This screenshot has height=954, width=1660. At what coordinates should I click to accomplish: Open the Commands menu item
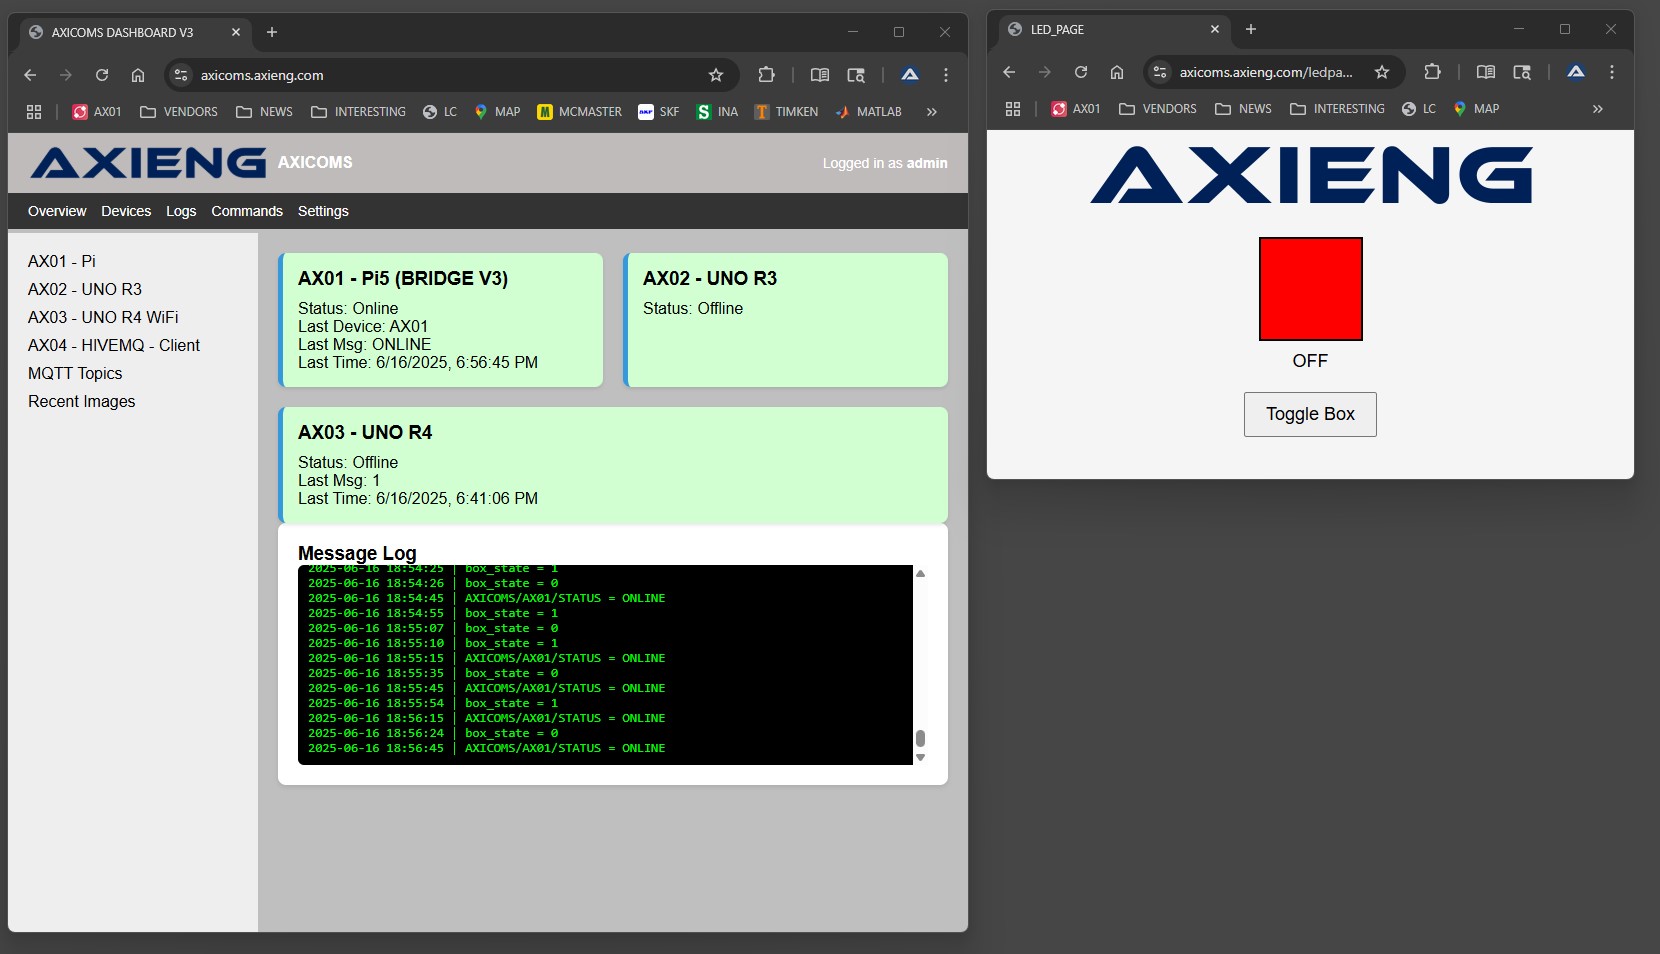click(x=246, y=211)
